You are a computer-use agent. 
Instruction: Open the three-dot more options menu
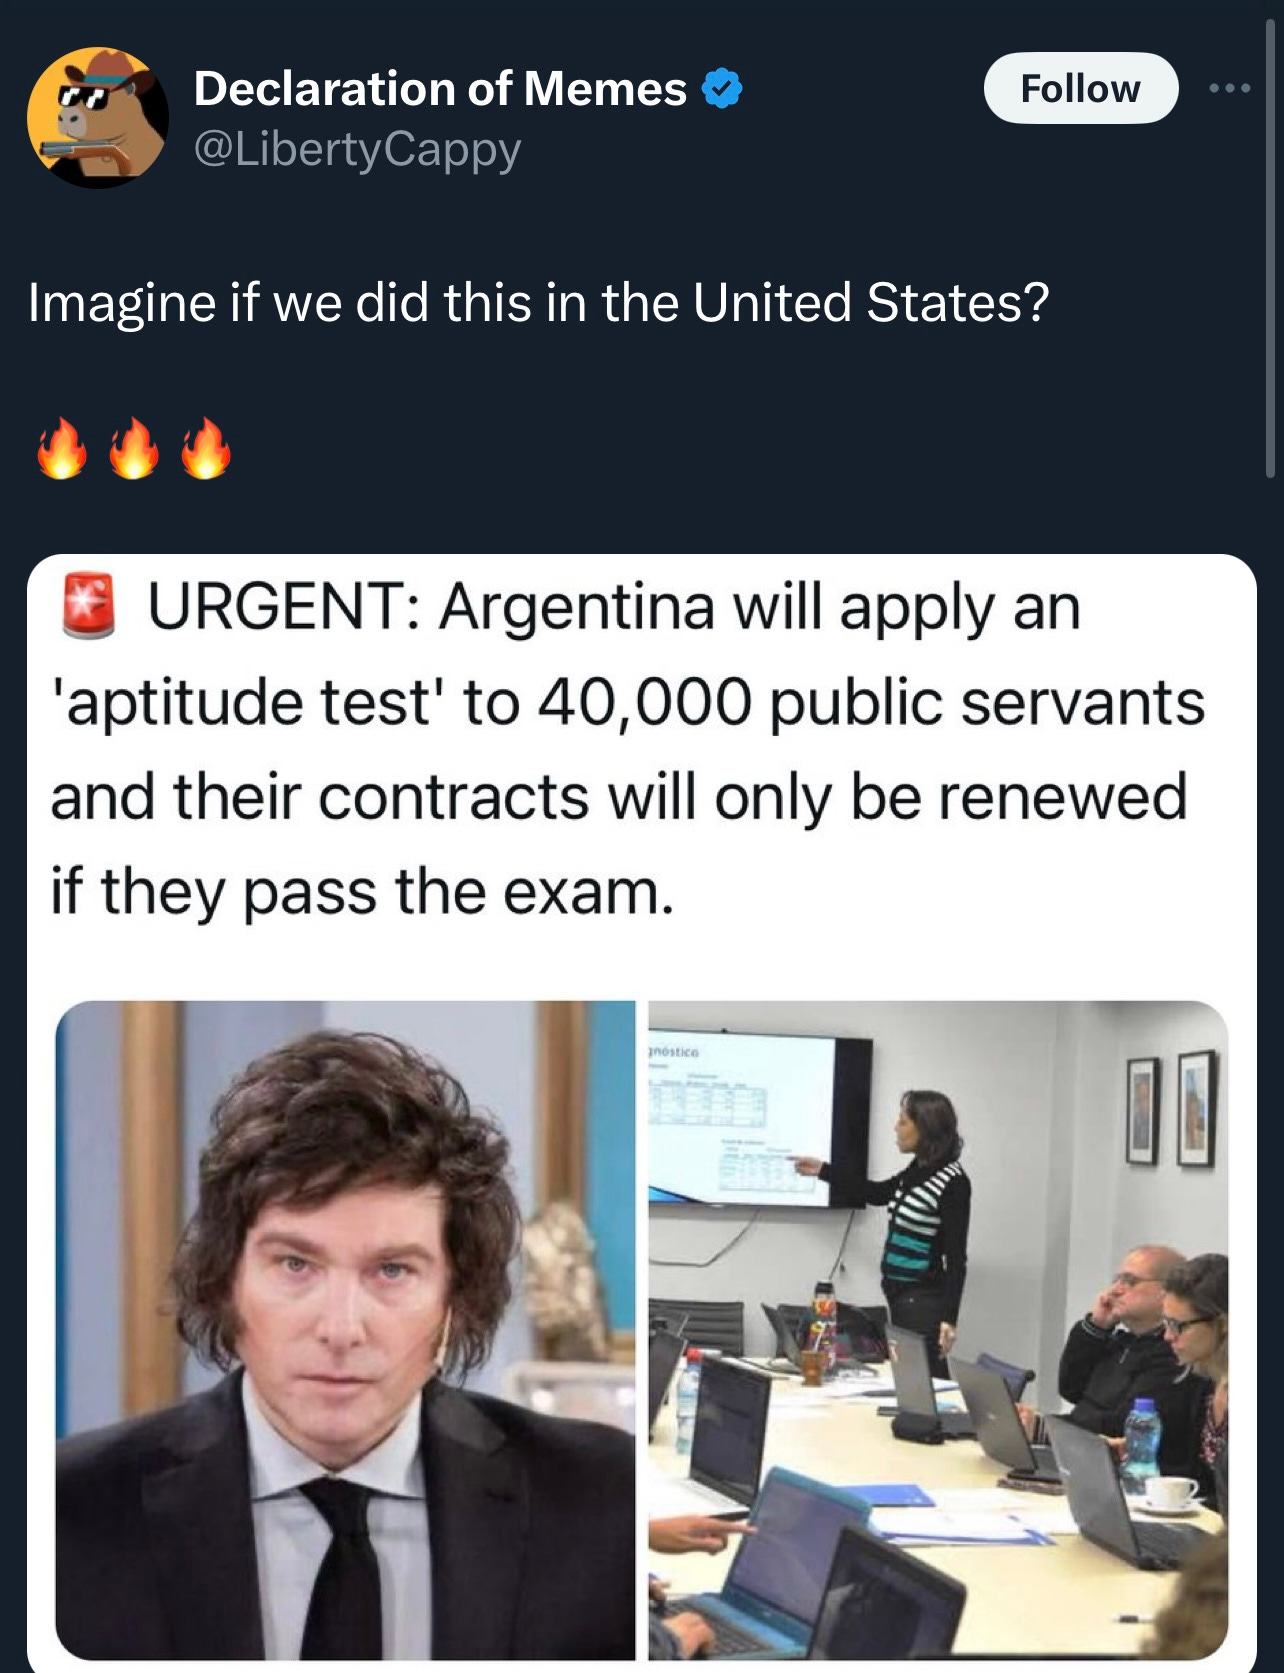[x=1229, y=89]
